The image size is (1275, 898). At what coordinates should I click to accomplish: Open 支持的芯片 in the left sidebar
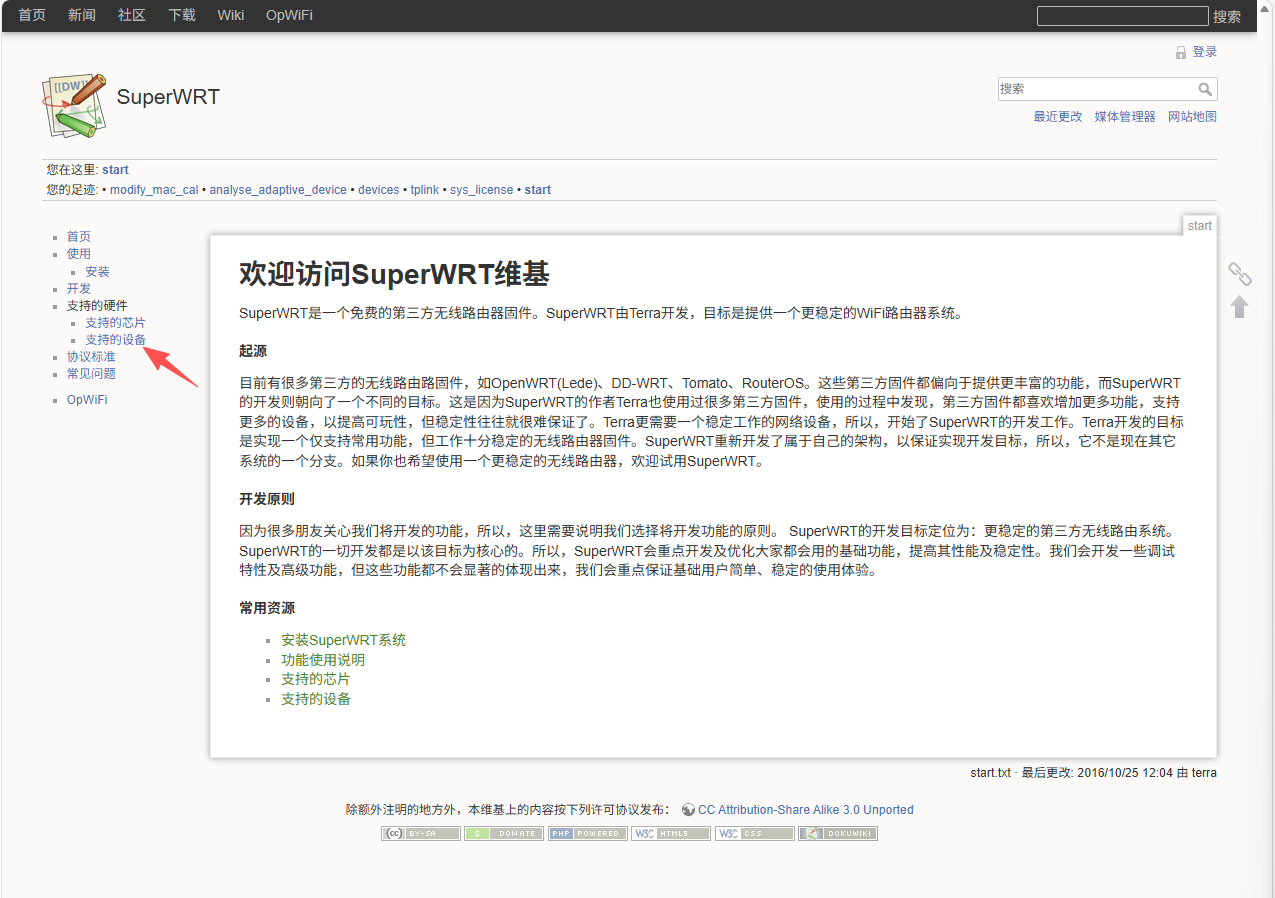[115, 323]
